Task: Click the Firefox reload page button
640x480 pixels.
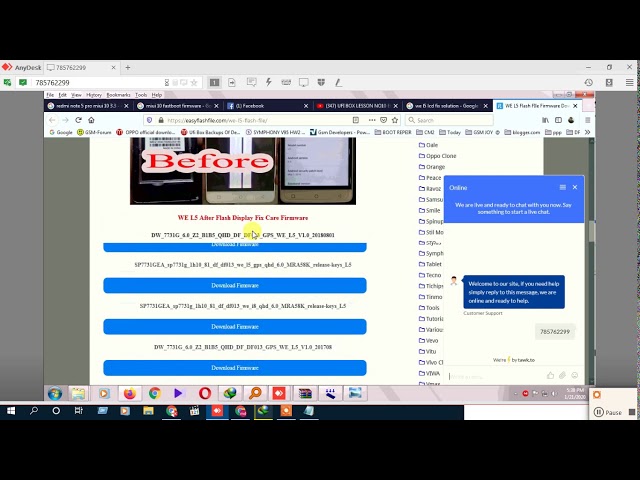Action: pyautogui.click(x=78, y=120)
